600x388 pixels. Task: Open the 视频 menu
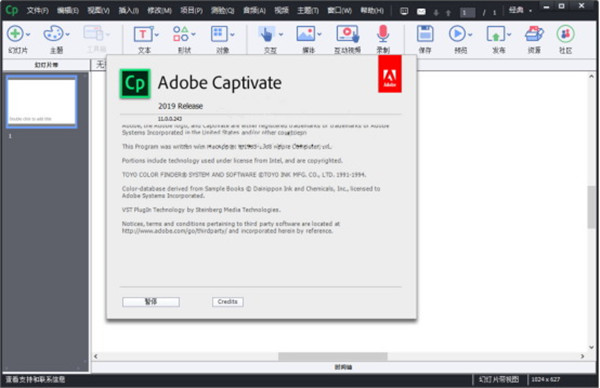pos(282,10)
